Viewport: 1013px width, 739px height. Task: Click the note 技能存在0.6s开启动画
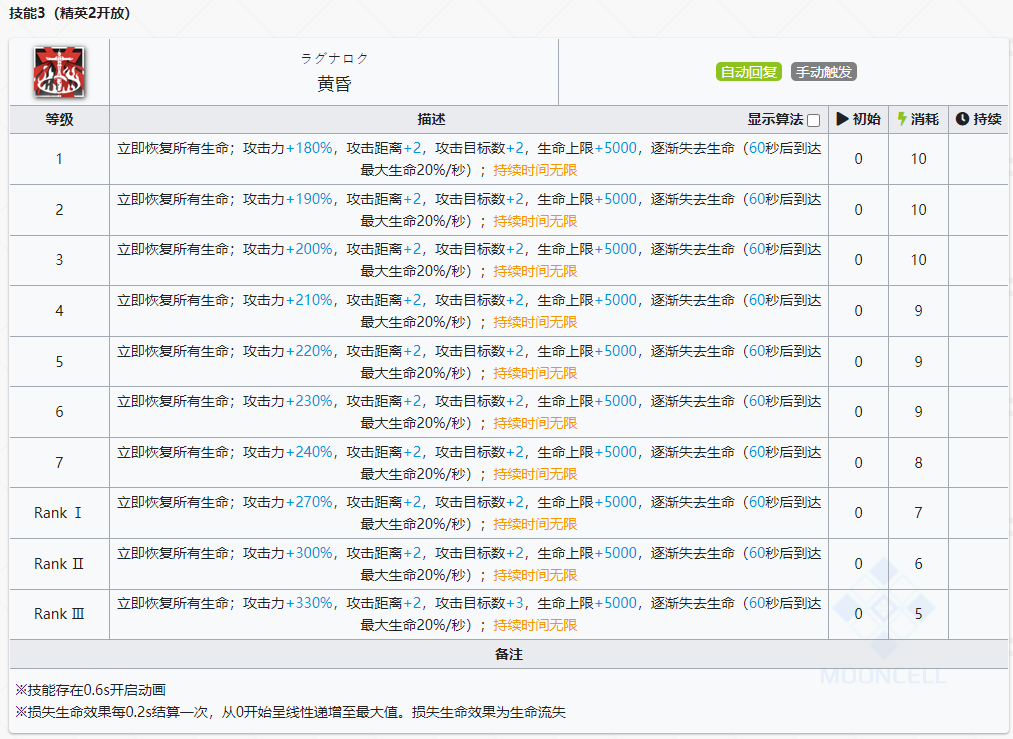click(x=90, y=690)
